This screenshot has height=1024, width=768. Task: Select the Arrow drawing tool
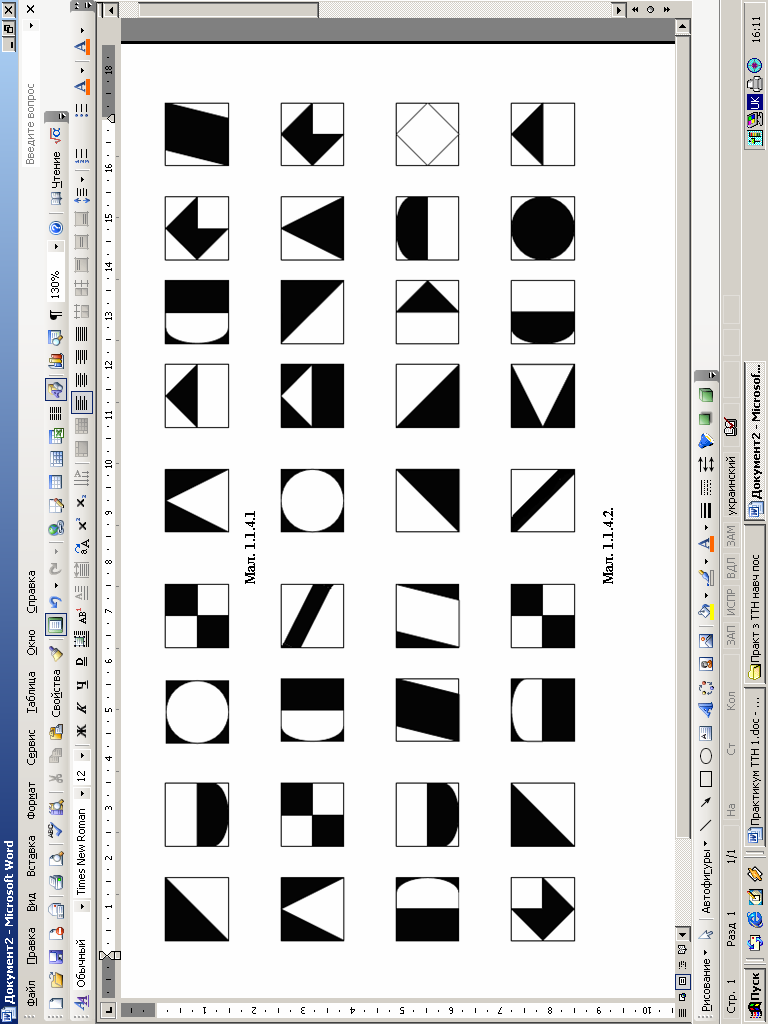[x=706, y=803]
